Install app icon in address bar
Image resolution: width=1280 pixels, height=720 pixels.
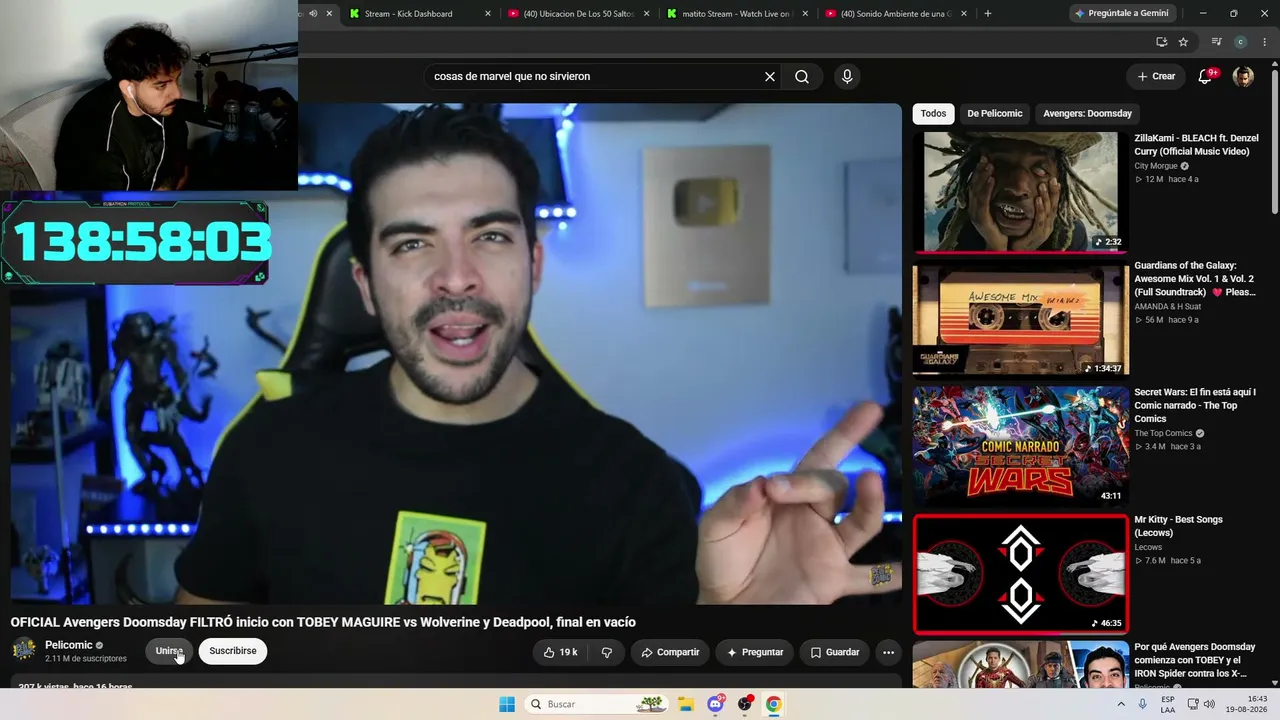click(1161, 42)
